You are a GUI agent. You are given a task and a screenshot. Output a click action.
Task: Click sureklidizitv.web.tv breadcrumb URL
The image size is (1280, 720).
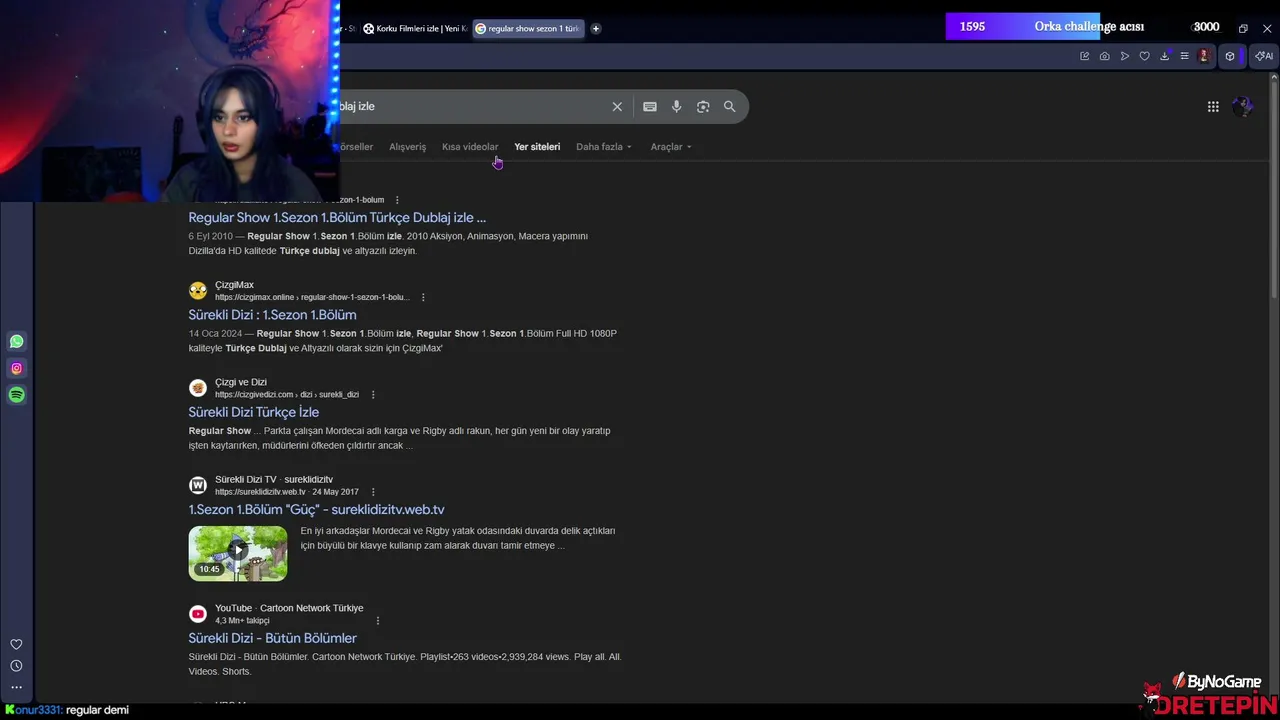(260, 492)
